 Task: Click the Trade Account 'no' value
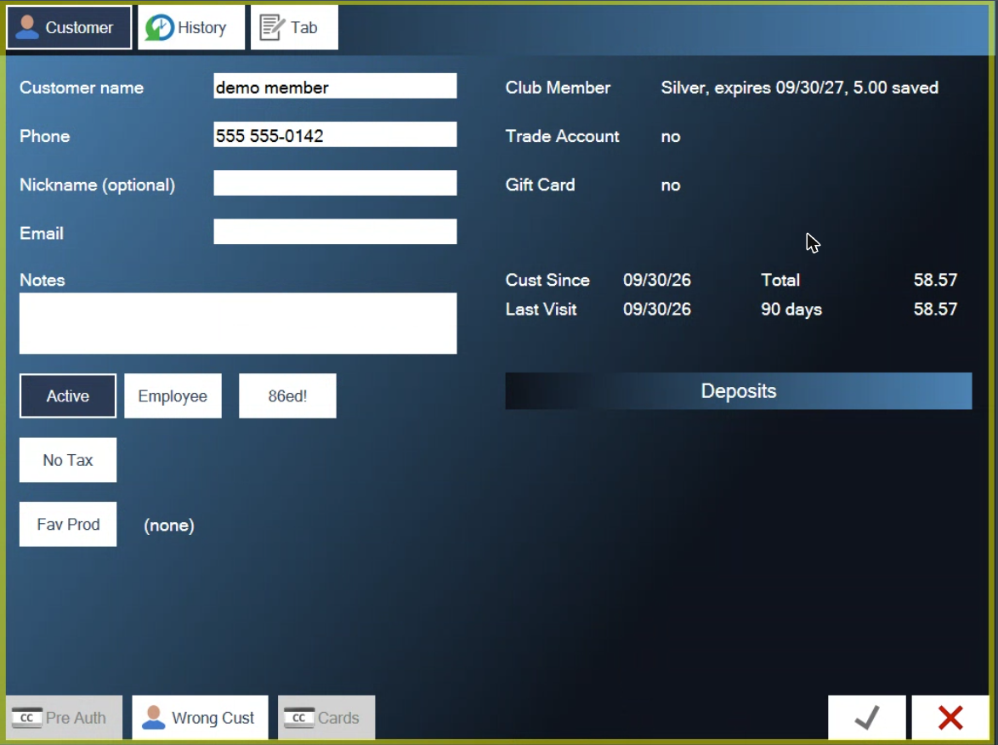pos(670,137)
